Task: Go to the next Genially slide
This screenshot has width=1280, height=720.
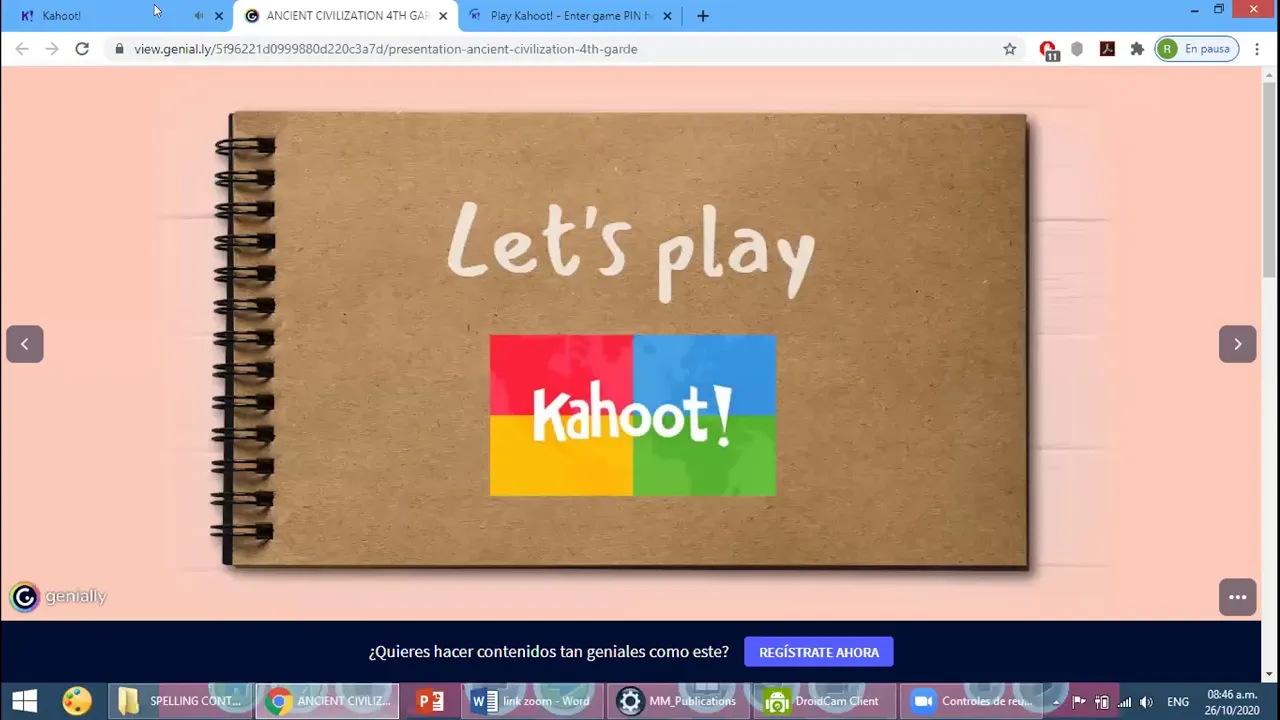Action: [x=1237, y=344]
